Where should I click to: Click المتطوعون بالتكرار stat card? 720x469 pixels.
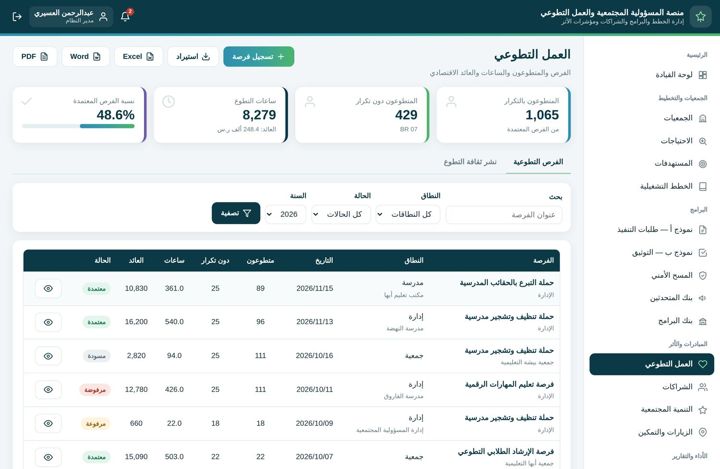pos(504,115)
